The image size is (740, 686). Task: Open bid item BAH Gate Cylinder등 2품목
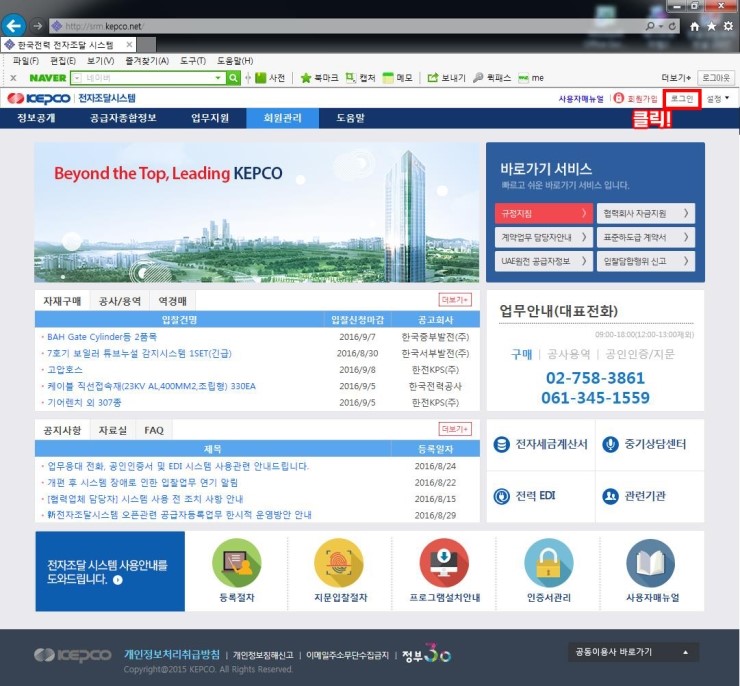pyautogui.click(x=102, y=337)
